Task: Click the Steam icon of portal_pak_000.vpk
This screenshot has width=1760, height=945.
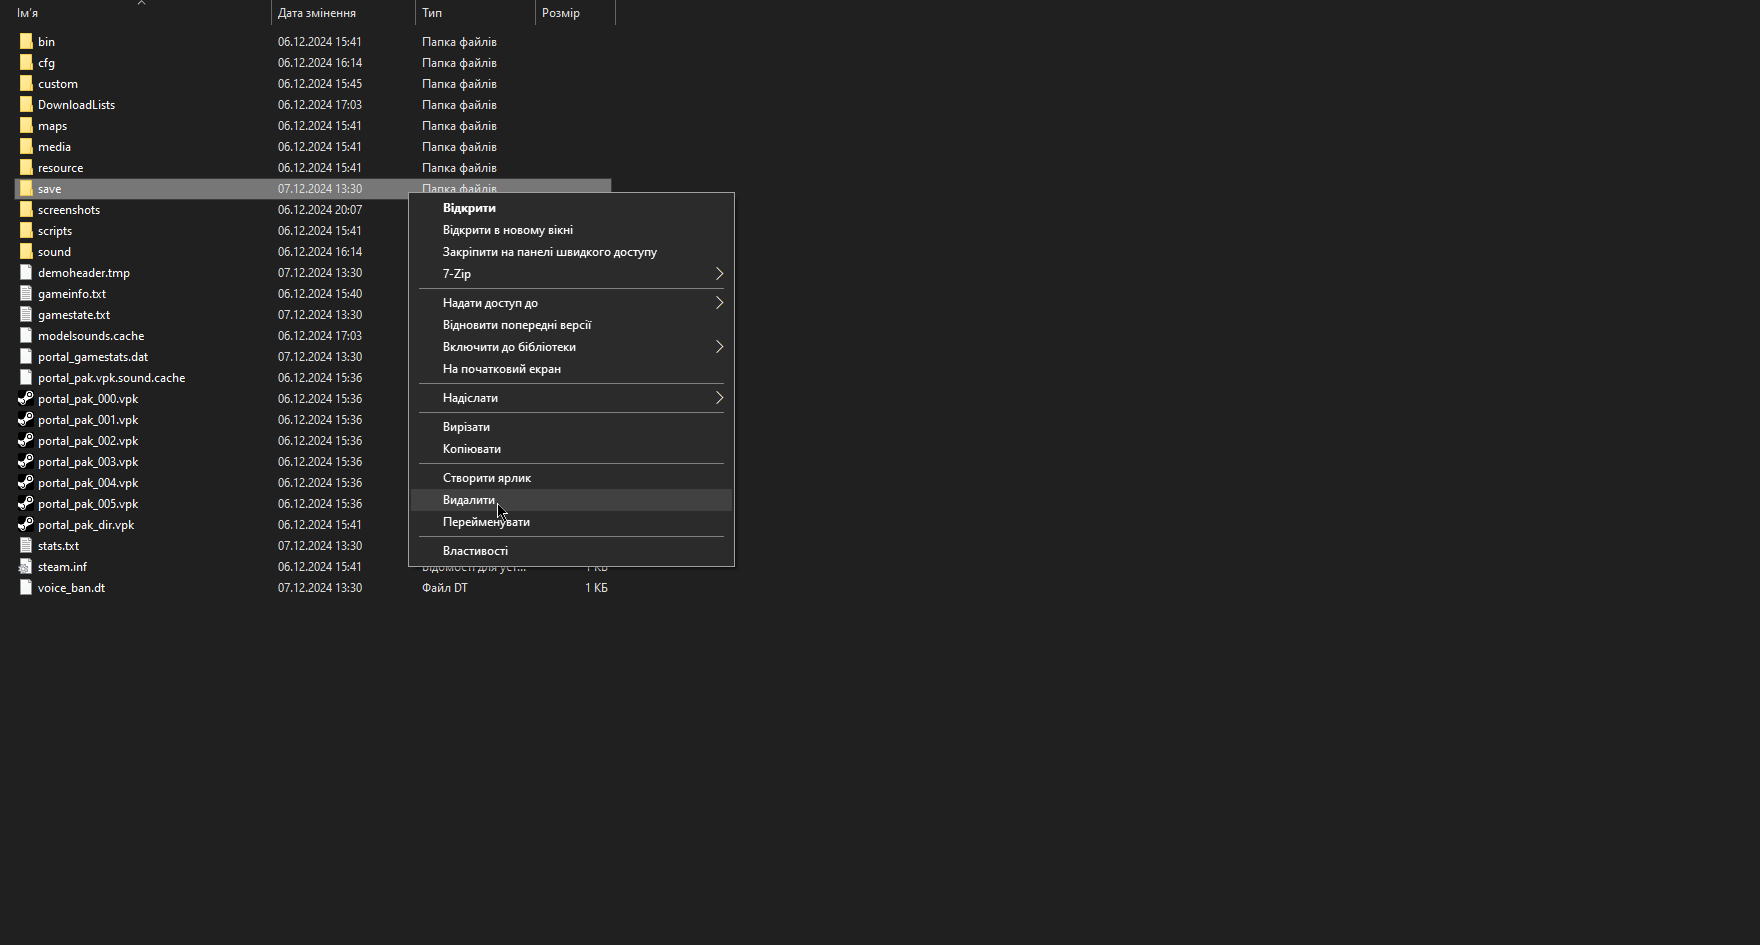Action: (x=26, y=399)
